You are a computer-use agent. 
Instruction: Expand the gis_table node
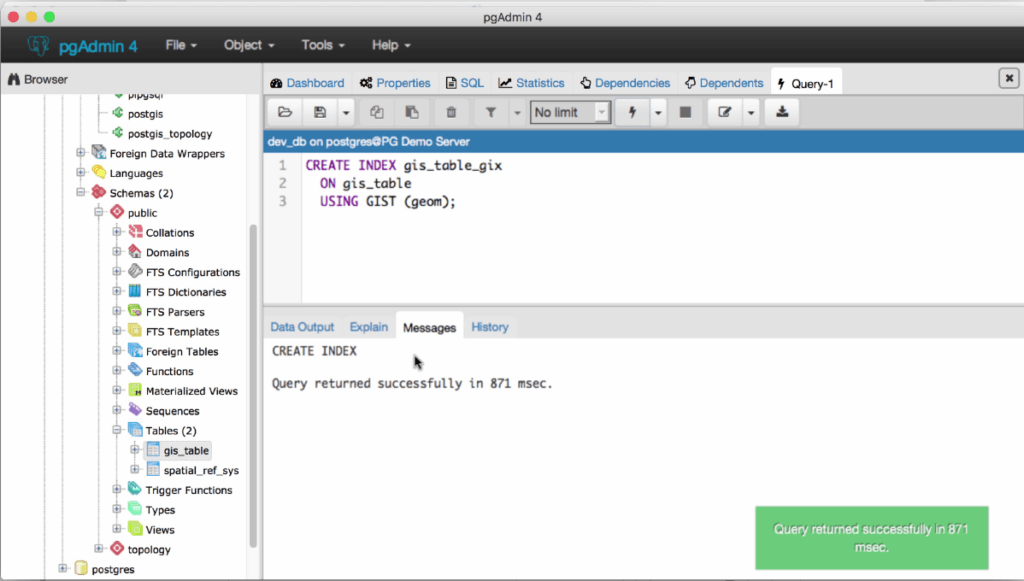click(x=133, y=450)
